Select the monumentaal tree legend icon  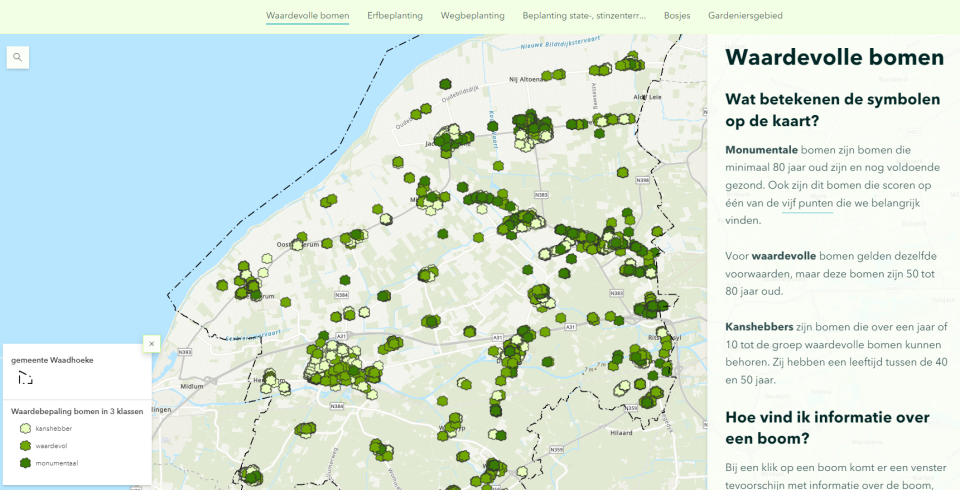tap(25, 463)
